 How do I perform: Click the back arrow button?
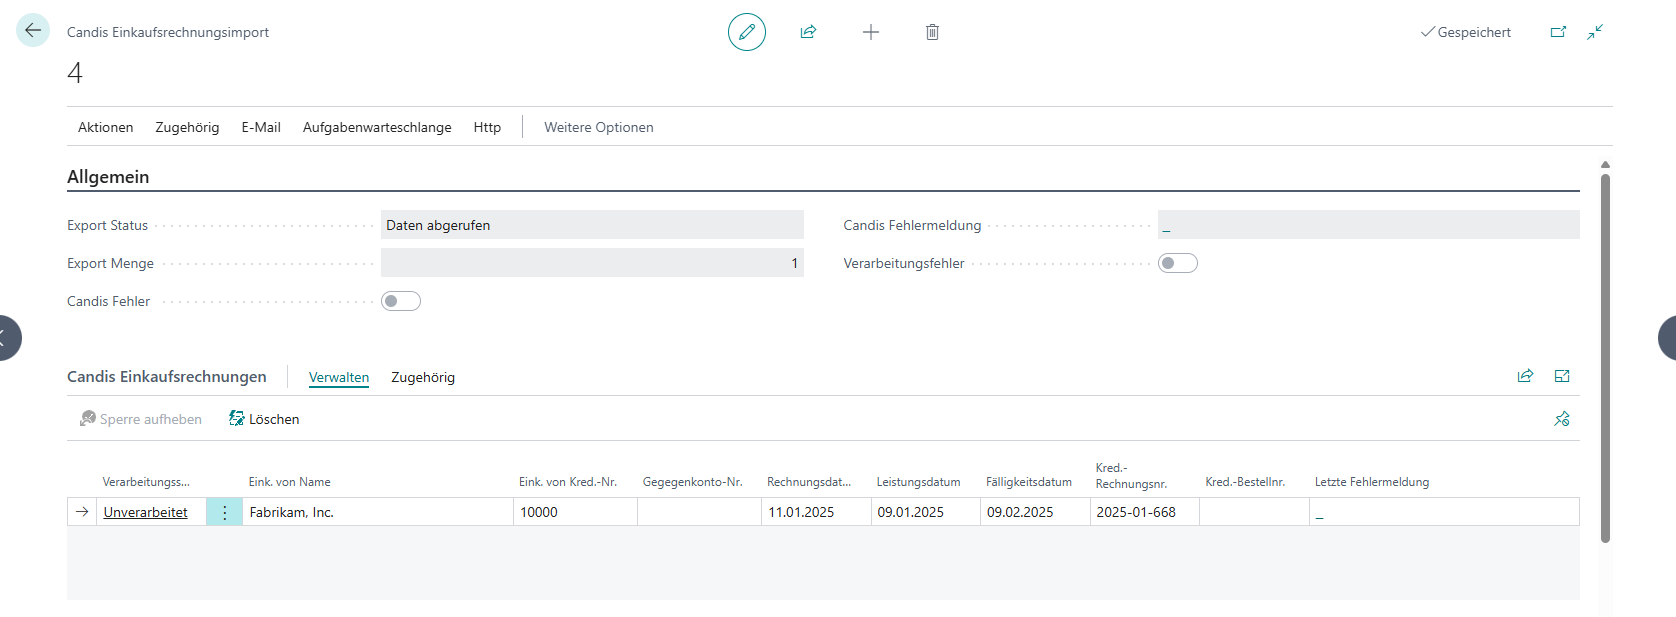pos(33,30)
